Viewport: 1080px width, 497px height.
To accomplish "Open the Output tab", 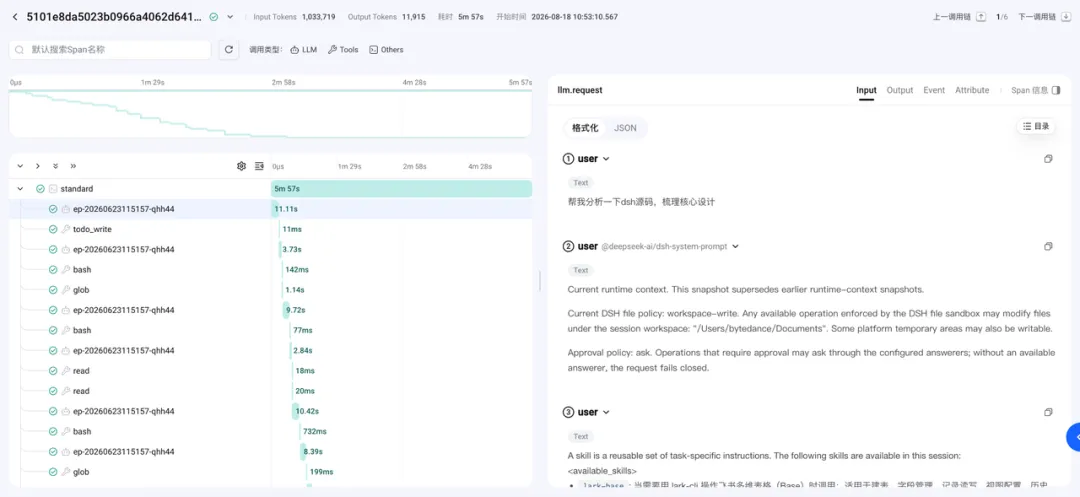I will click(900, 90).
